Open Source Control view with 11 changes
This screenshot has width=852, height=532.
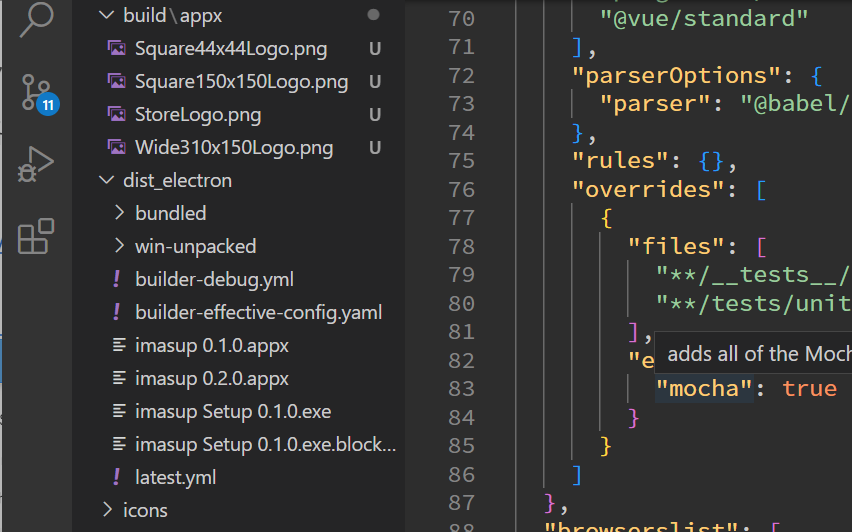pyautogui.click(x=36, y=92)
